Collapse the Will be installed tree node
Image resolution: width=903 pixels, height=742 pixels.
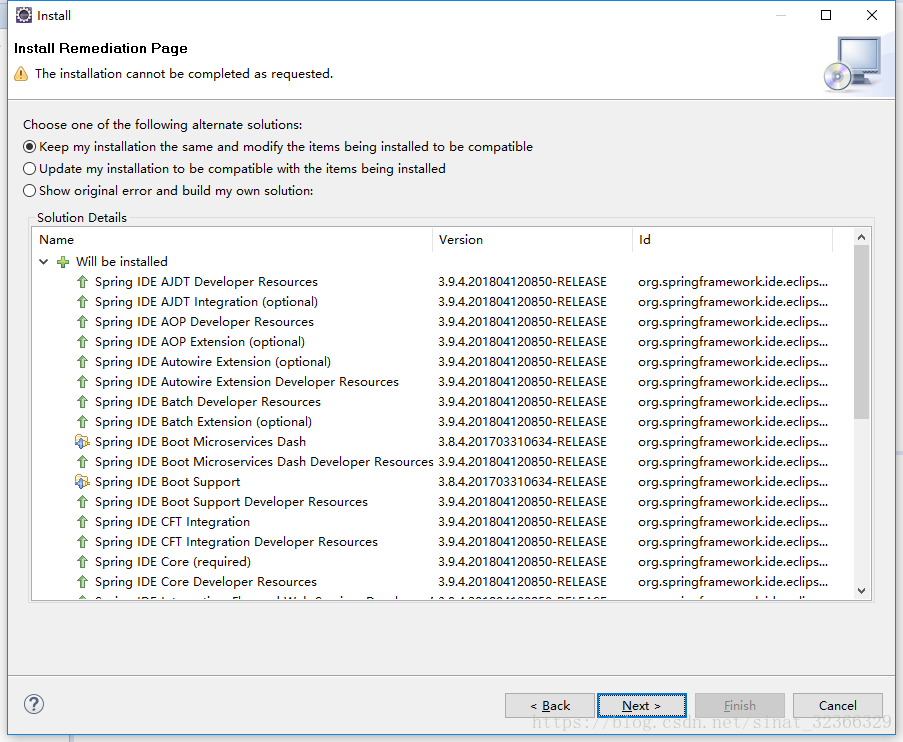[x=44, y=262]
